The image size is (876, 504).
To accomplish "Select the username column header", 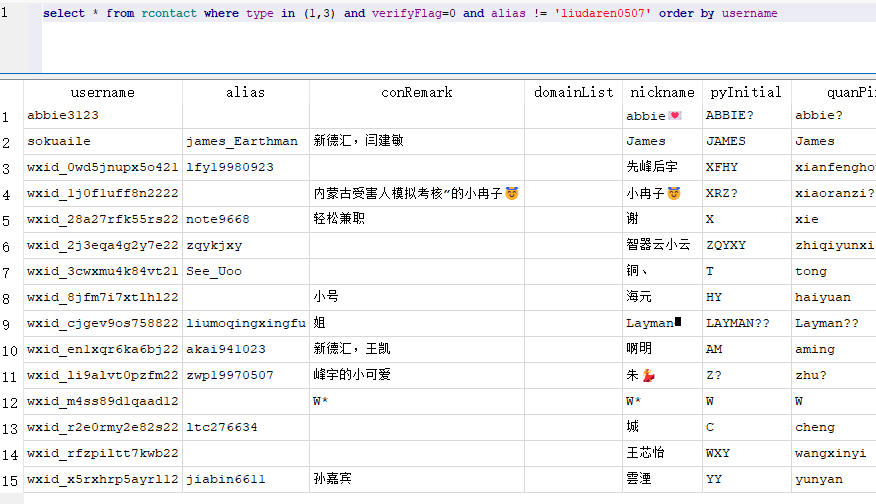I will 103,92.
